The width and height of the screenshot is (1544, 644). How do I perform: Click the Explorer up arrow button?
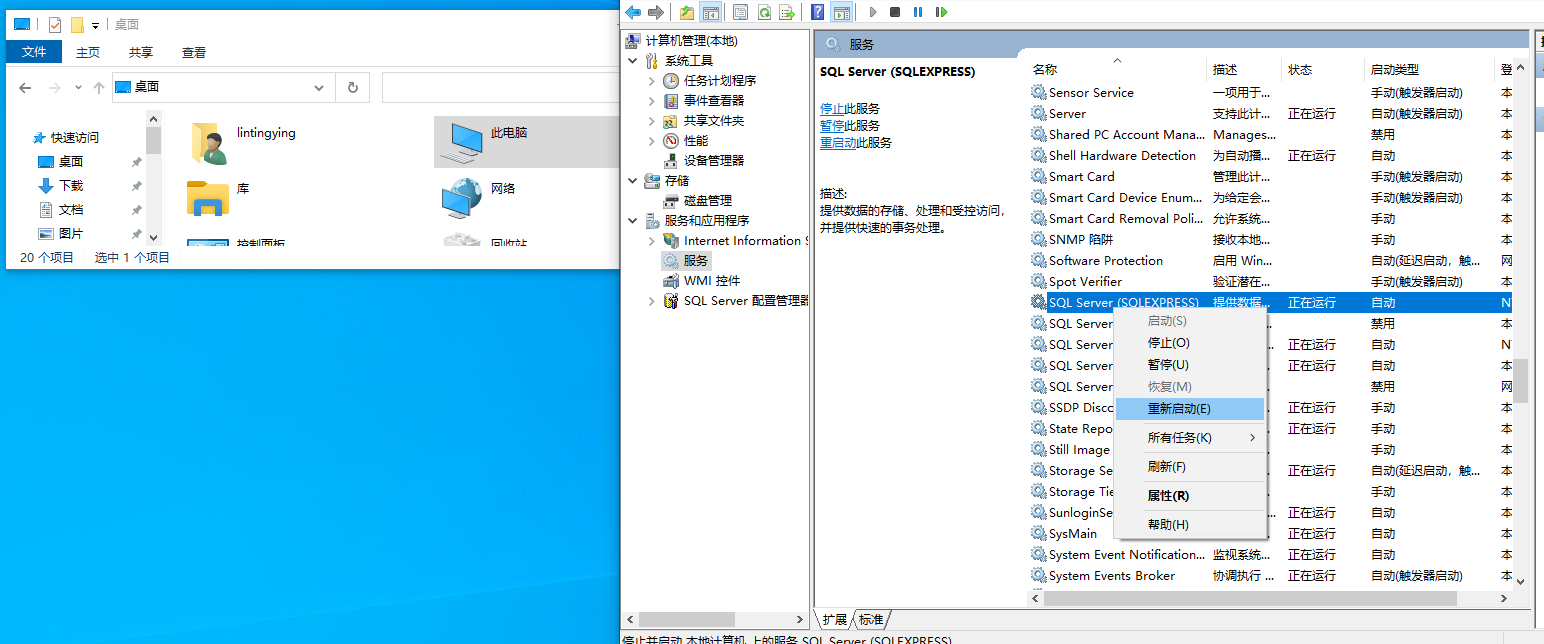tap(99, 88)
